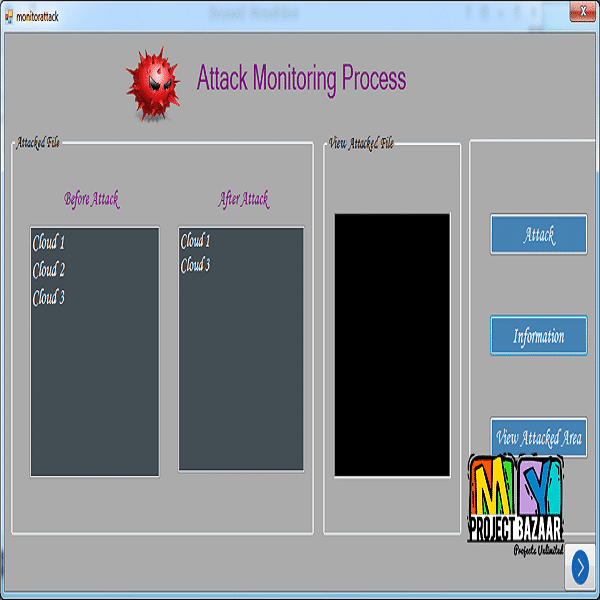The height and width of the screenshot is (600, 600).
Task: Click the View Attacked File group label
Action: [x=361, y=143]
